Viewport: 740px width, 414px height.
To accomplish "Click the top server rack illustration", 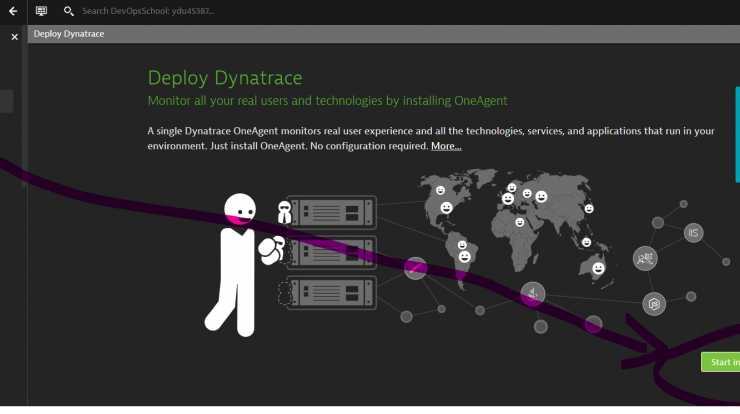I will tap(331, 212).
